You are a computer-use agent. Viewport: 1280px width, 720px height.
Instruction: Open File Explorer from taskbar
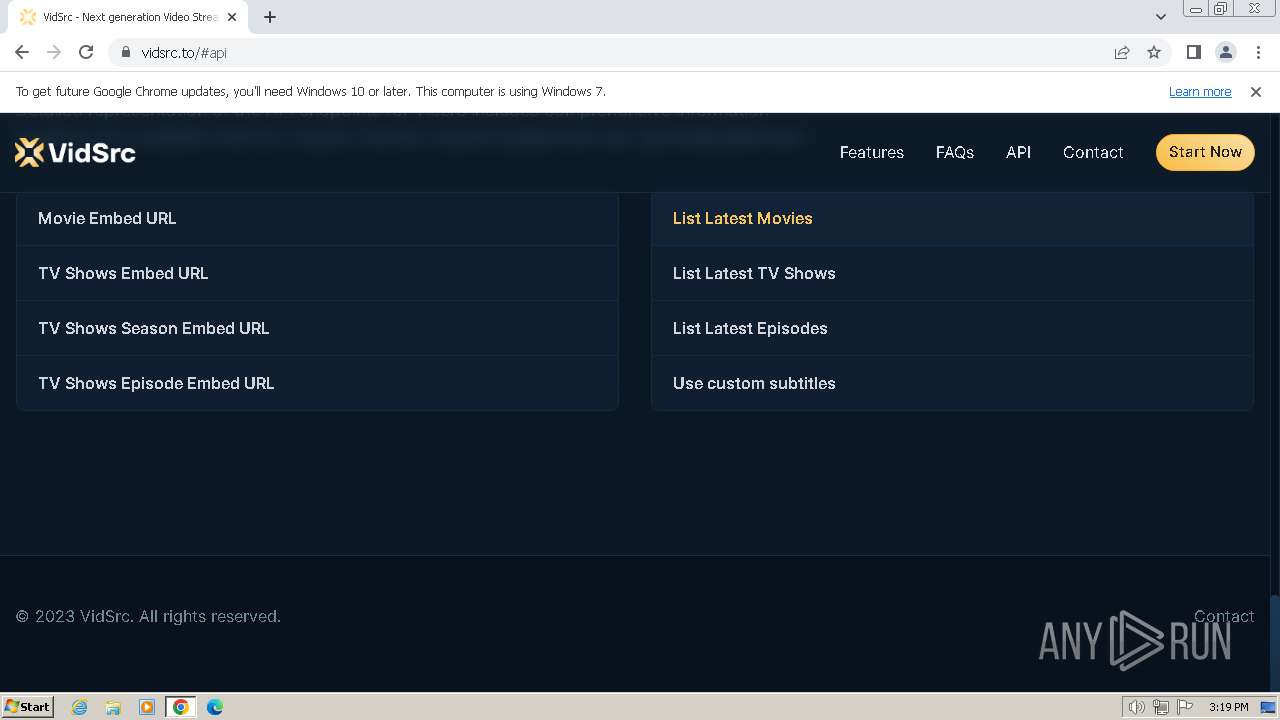[x=113, y=707]
